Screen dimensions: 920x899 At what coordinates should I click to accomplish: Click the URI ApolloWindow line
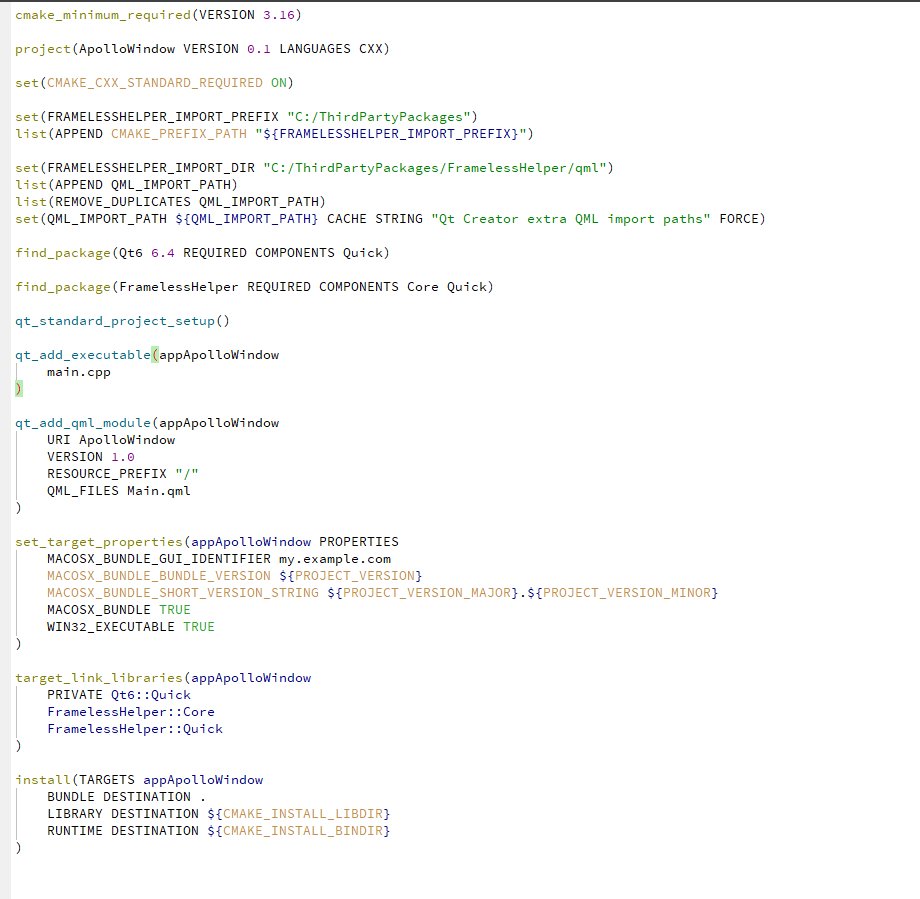[111, 439]
